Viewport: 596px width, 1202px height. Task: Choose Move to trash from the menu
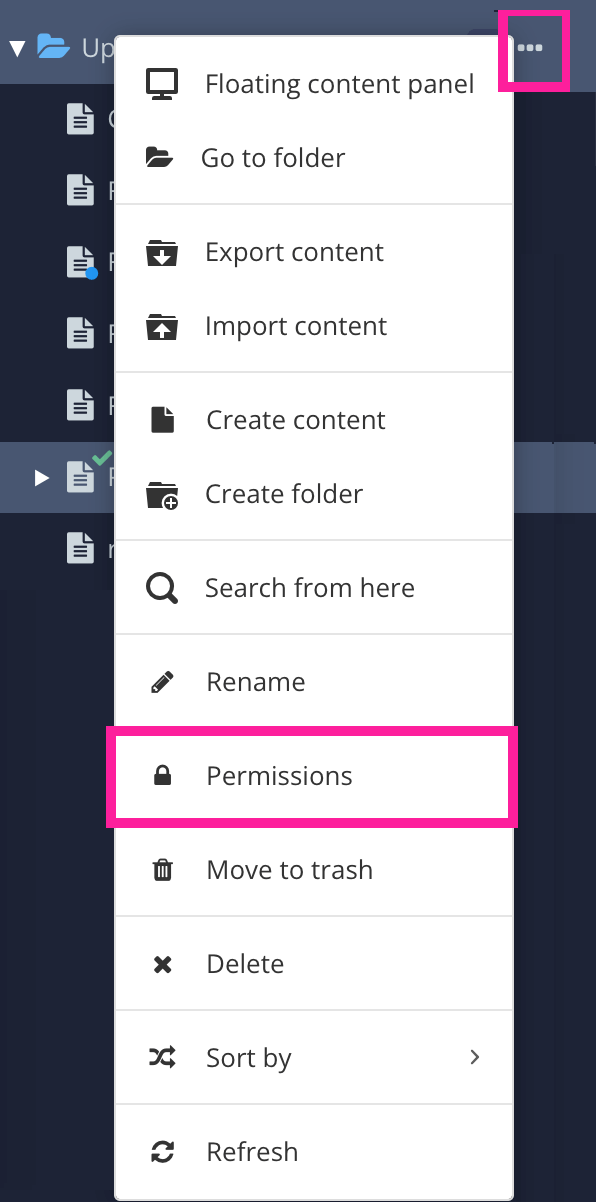[289, 869]
